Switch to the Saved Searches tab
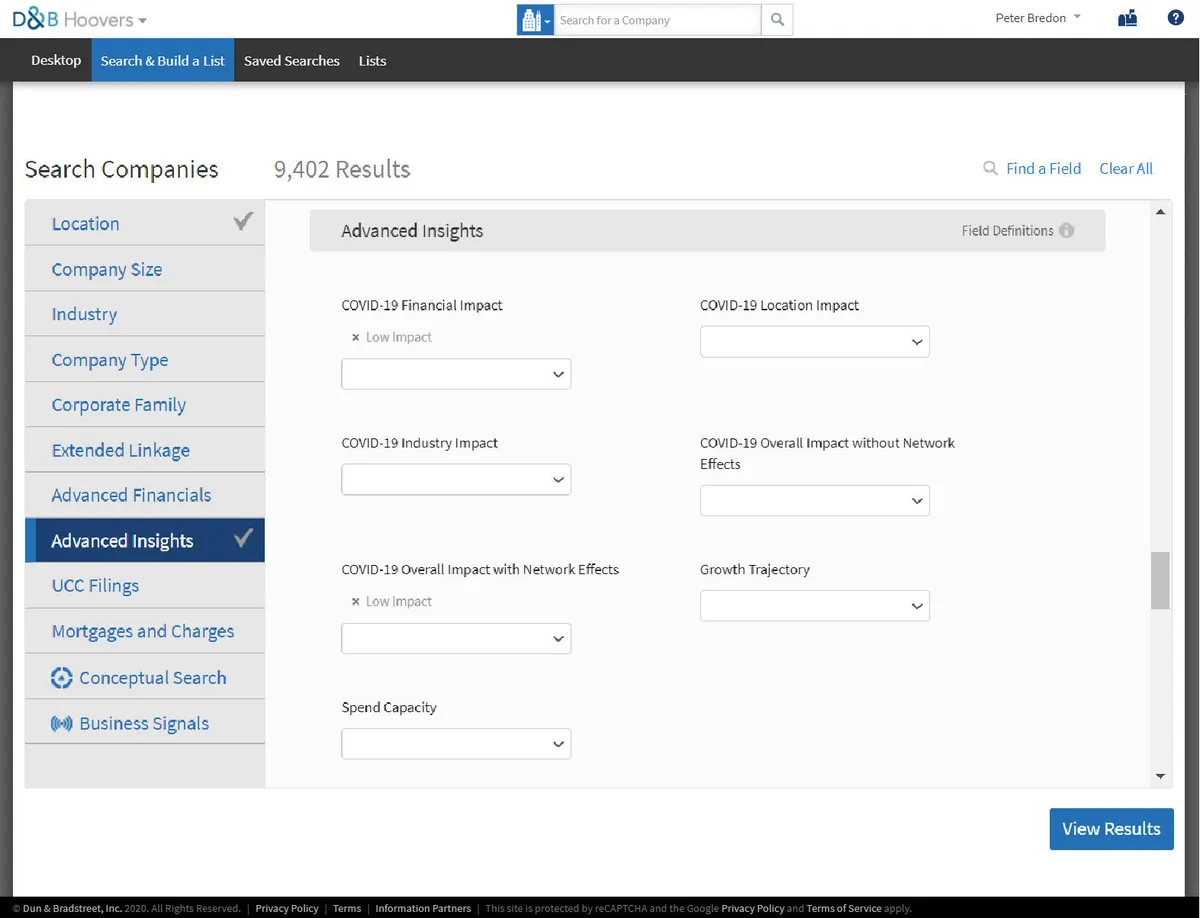This screenshot has width=1200, height=918. (x=291, y=61)
